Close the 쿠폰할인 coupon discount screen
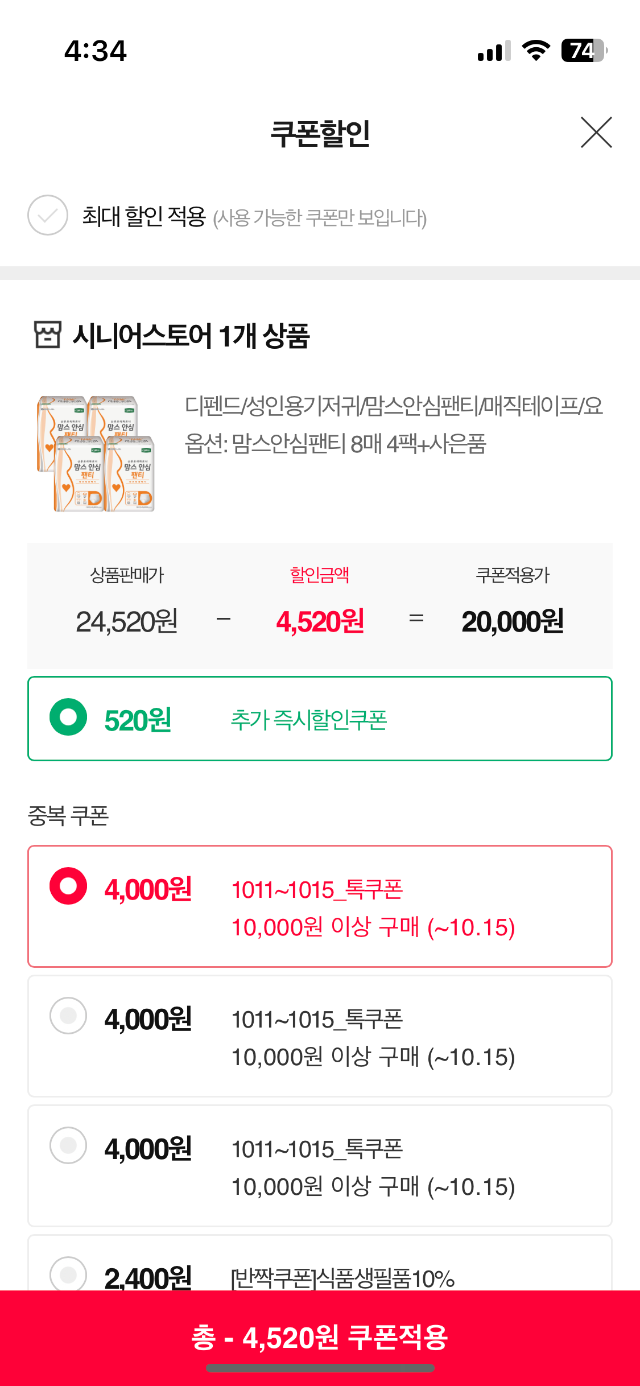 coord(596,132)
